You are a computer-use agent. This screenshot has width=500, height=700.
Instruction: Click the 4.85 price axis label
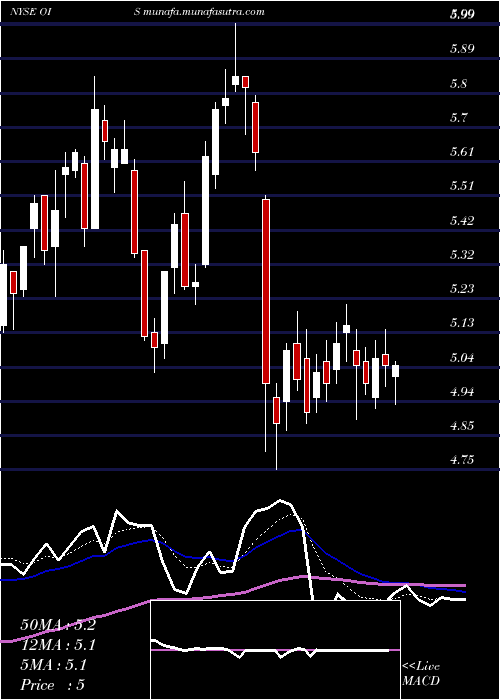(x=462, y=425)
